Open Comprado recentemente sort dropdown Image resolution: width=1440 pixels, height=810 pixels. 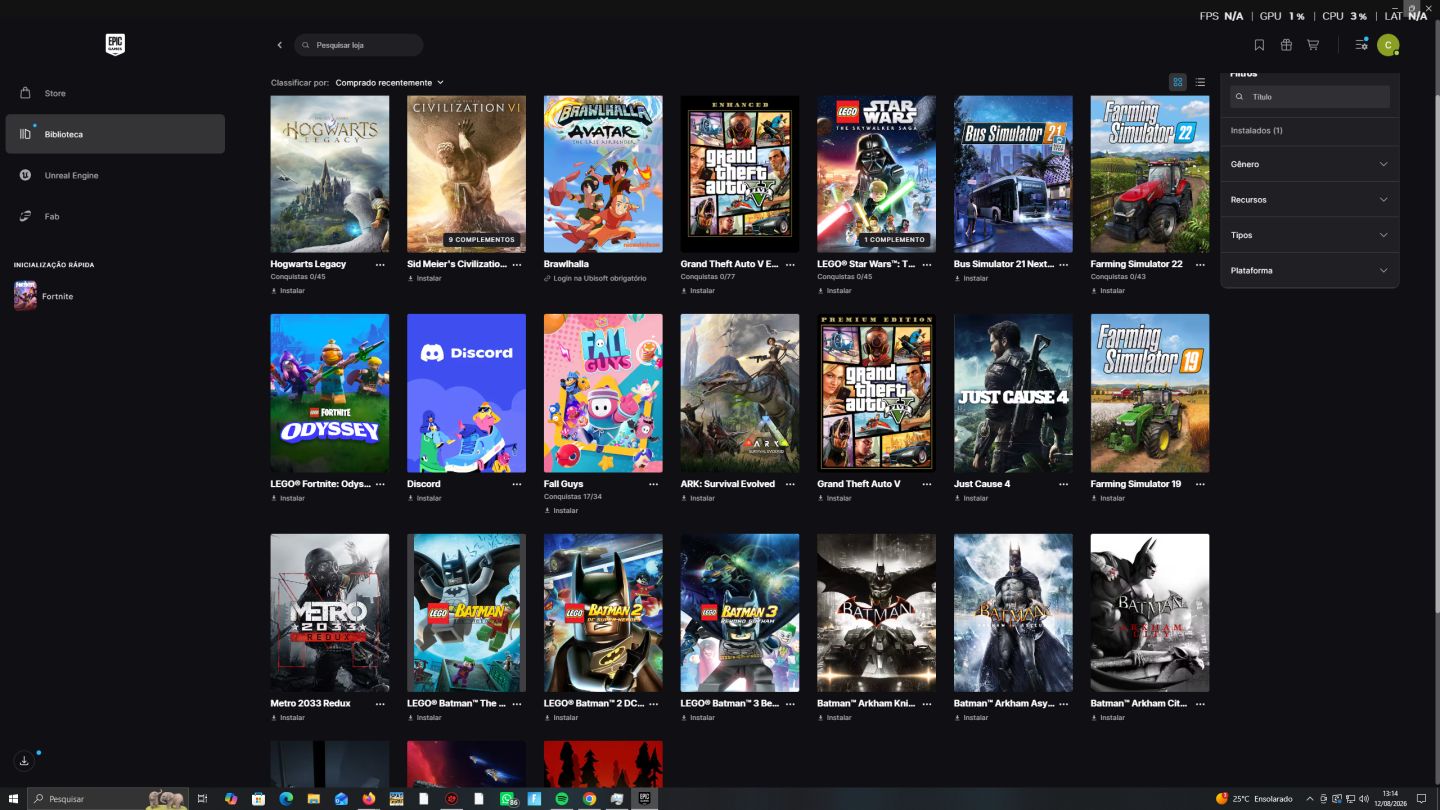click(x=389, y=83)
